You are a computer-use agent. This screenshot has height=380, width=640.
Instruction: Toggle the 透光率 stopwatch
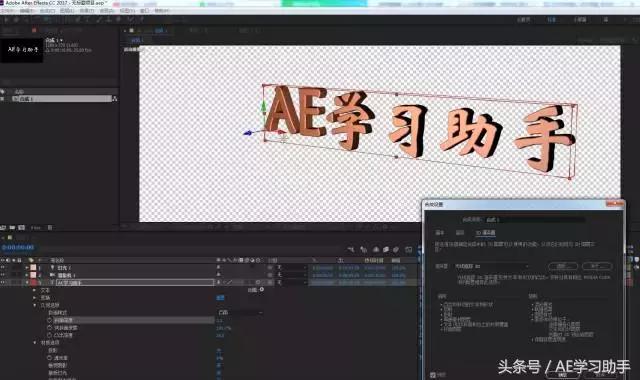[49, 358]
